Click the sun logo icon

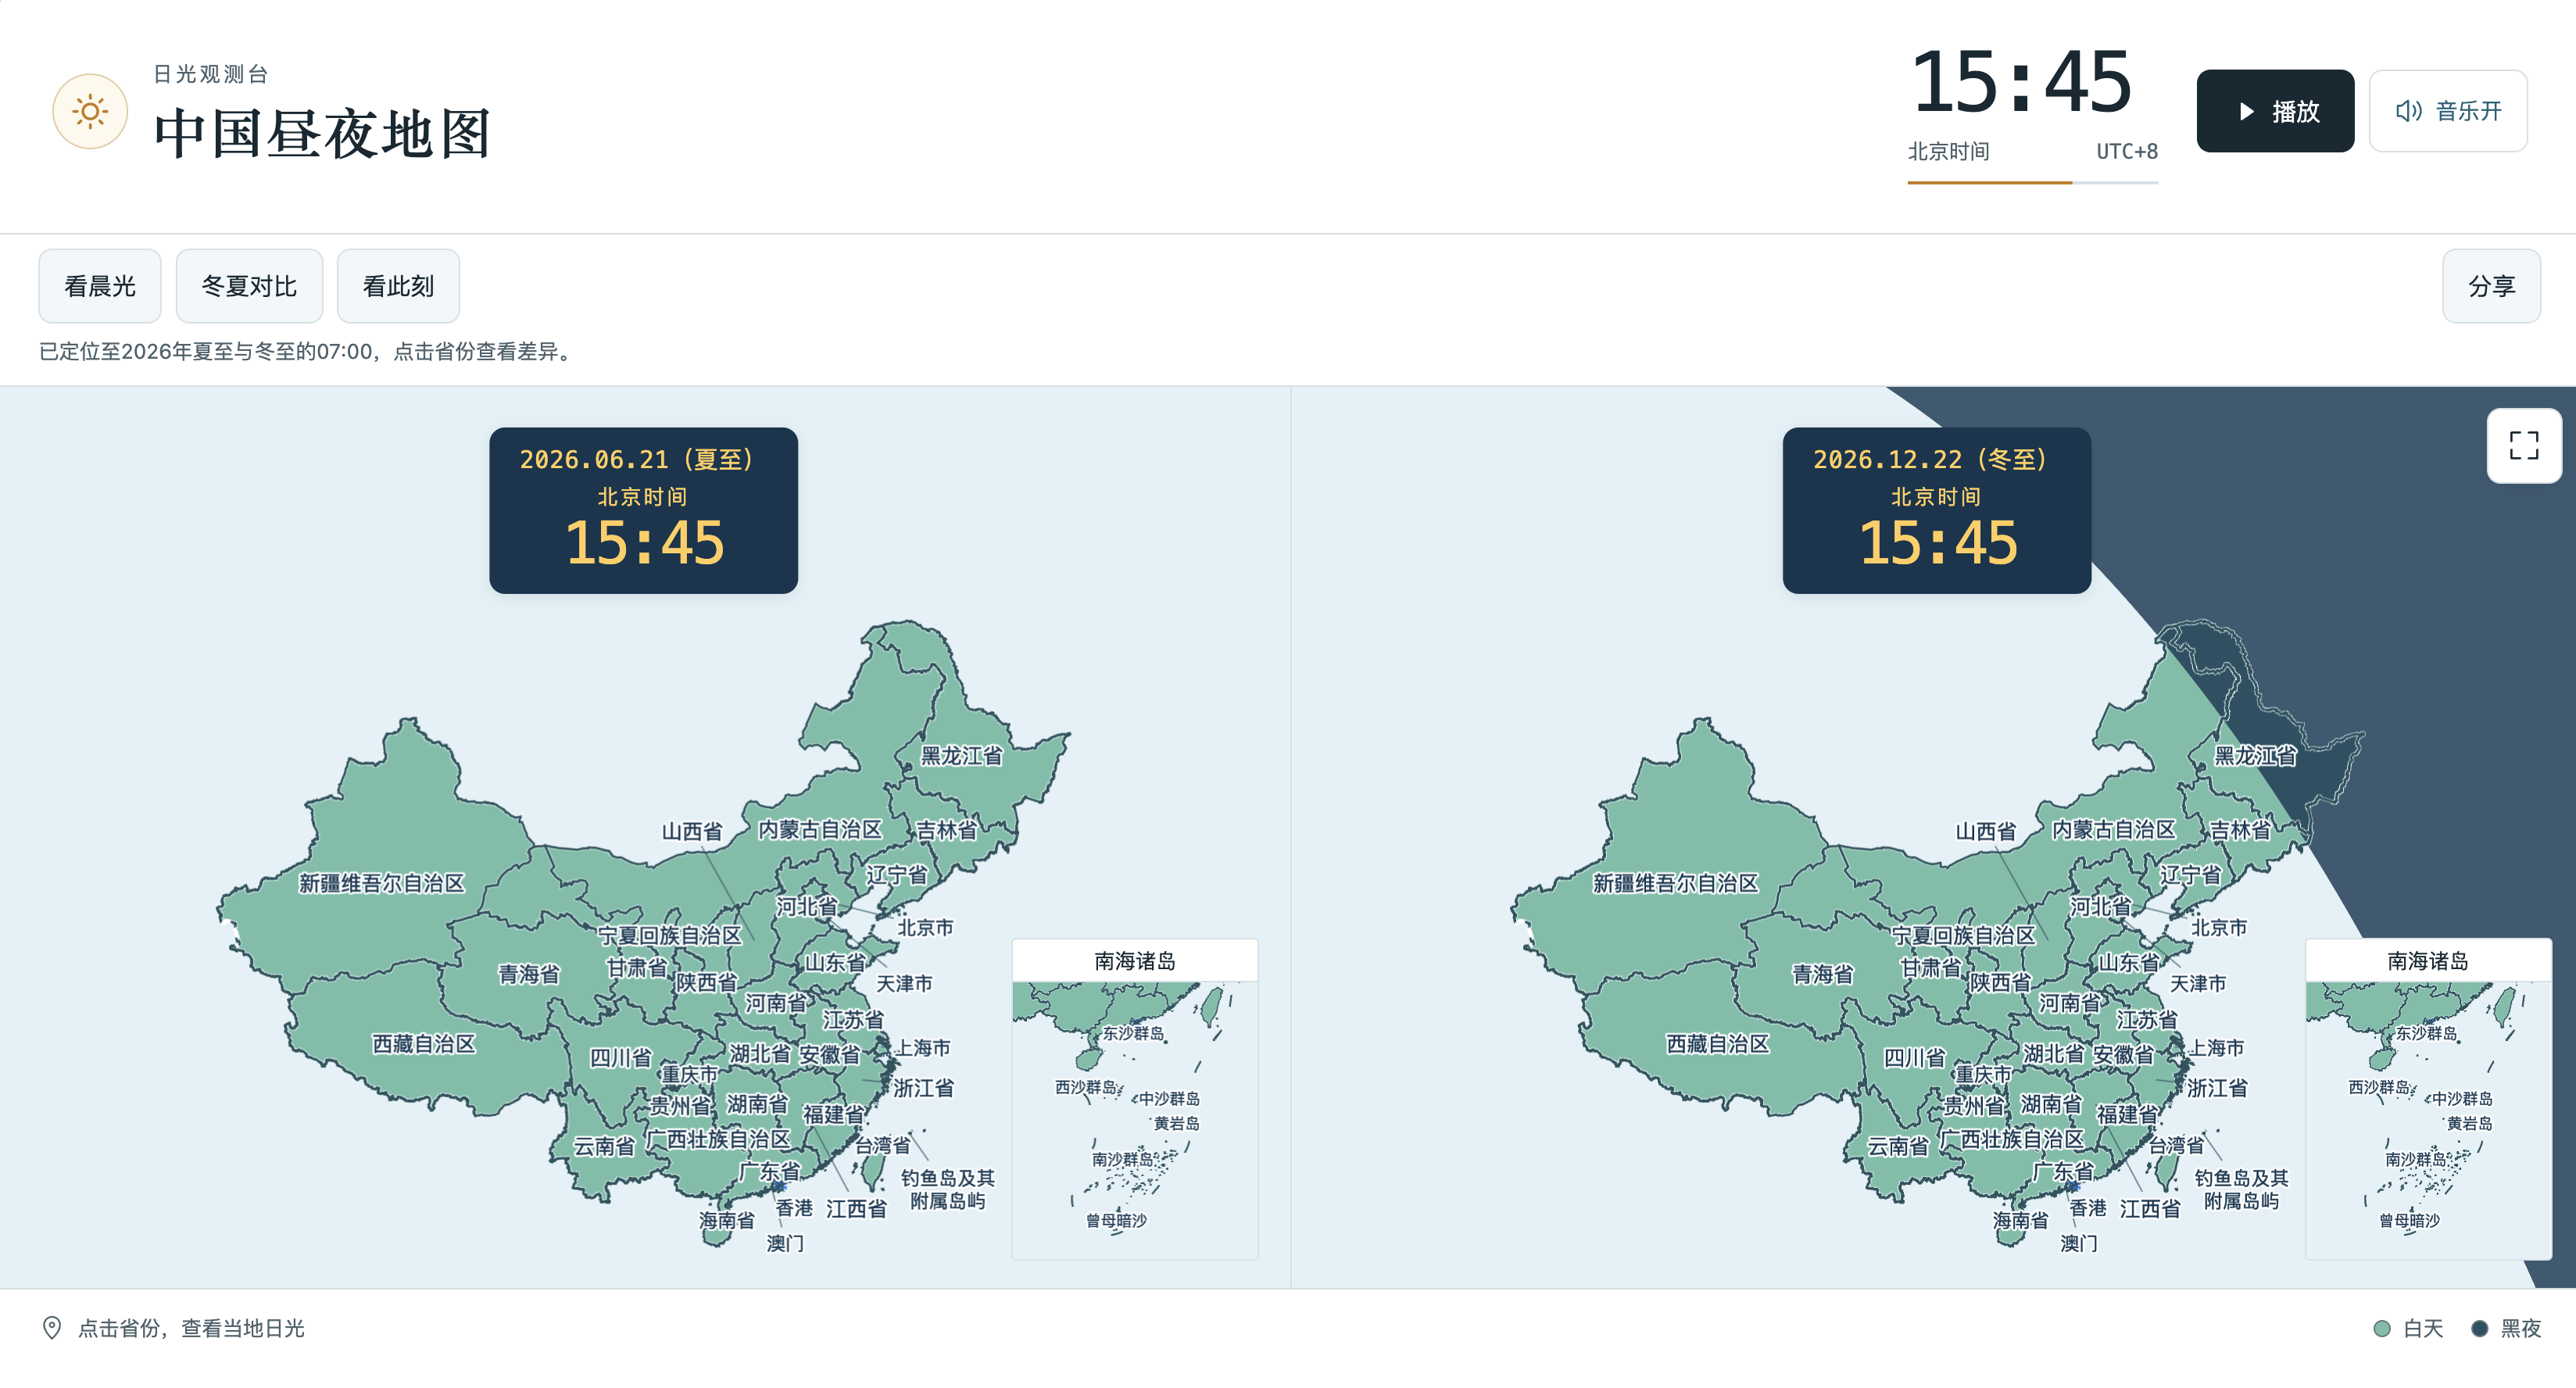tap(90, 111)
